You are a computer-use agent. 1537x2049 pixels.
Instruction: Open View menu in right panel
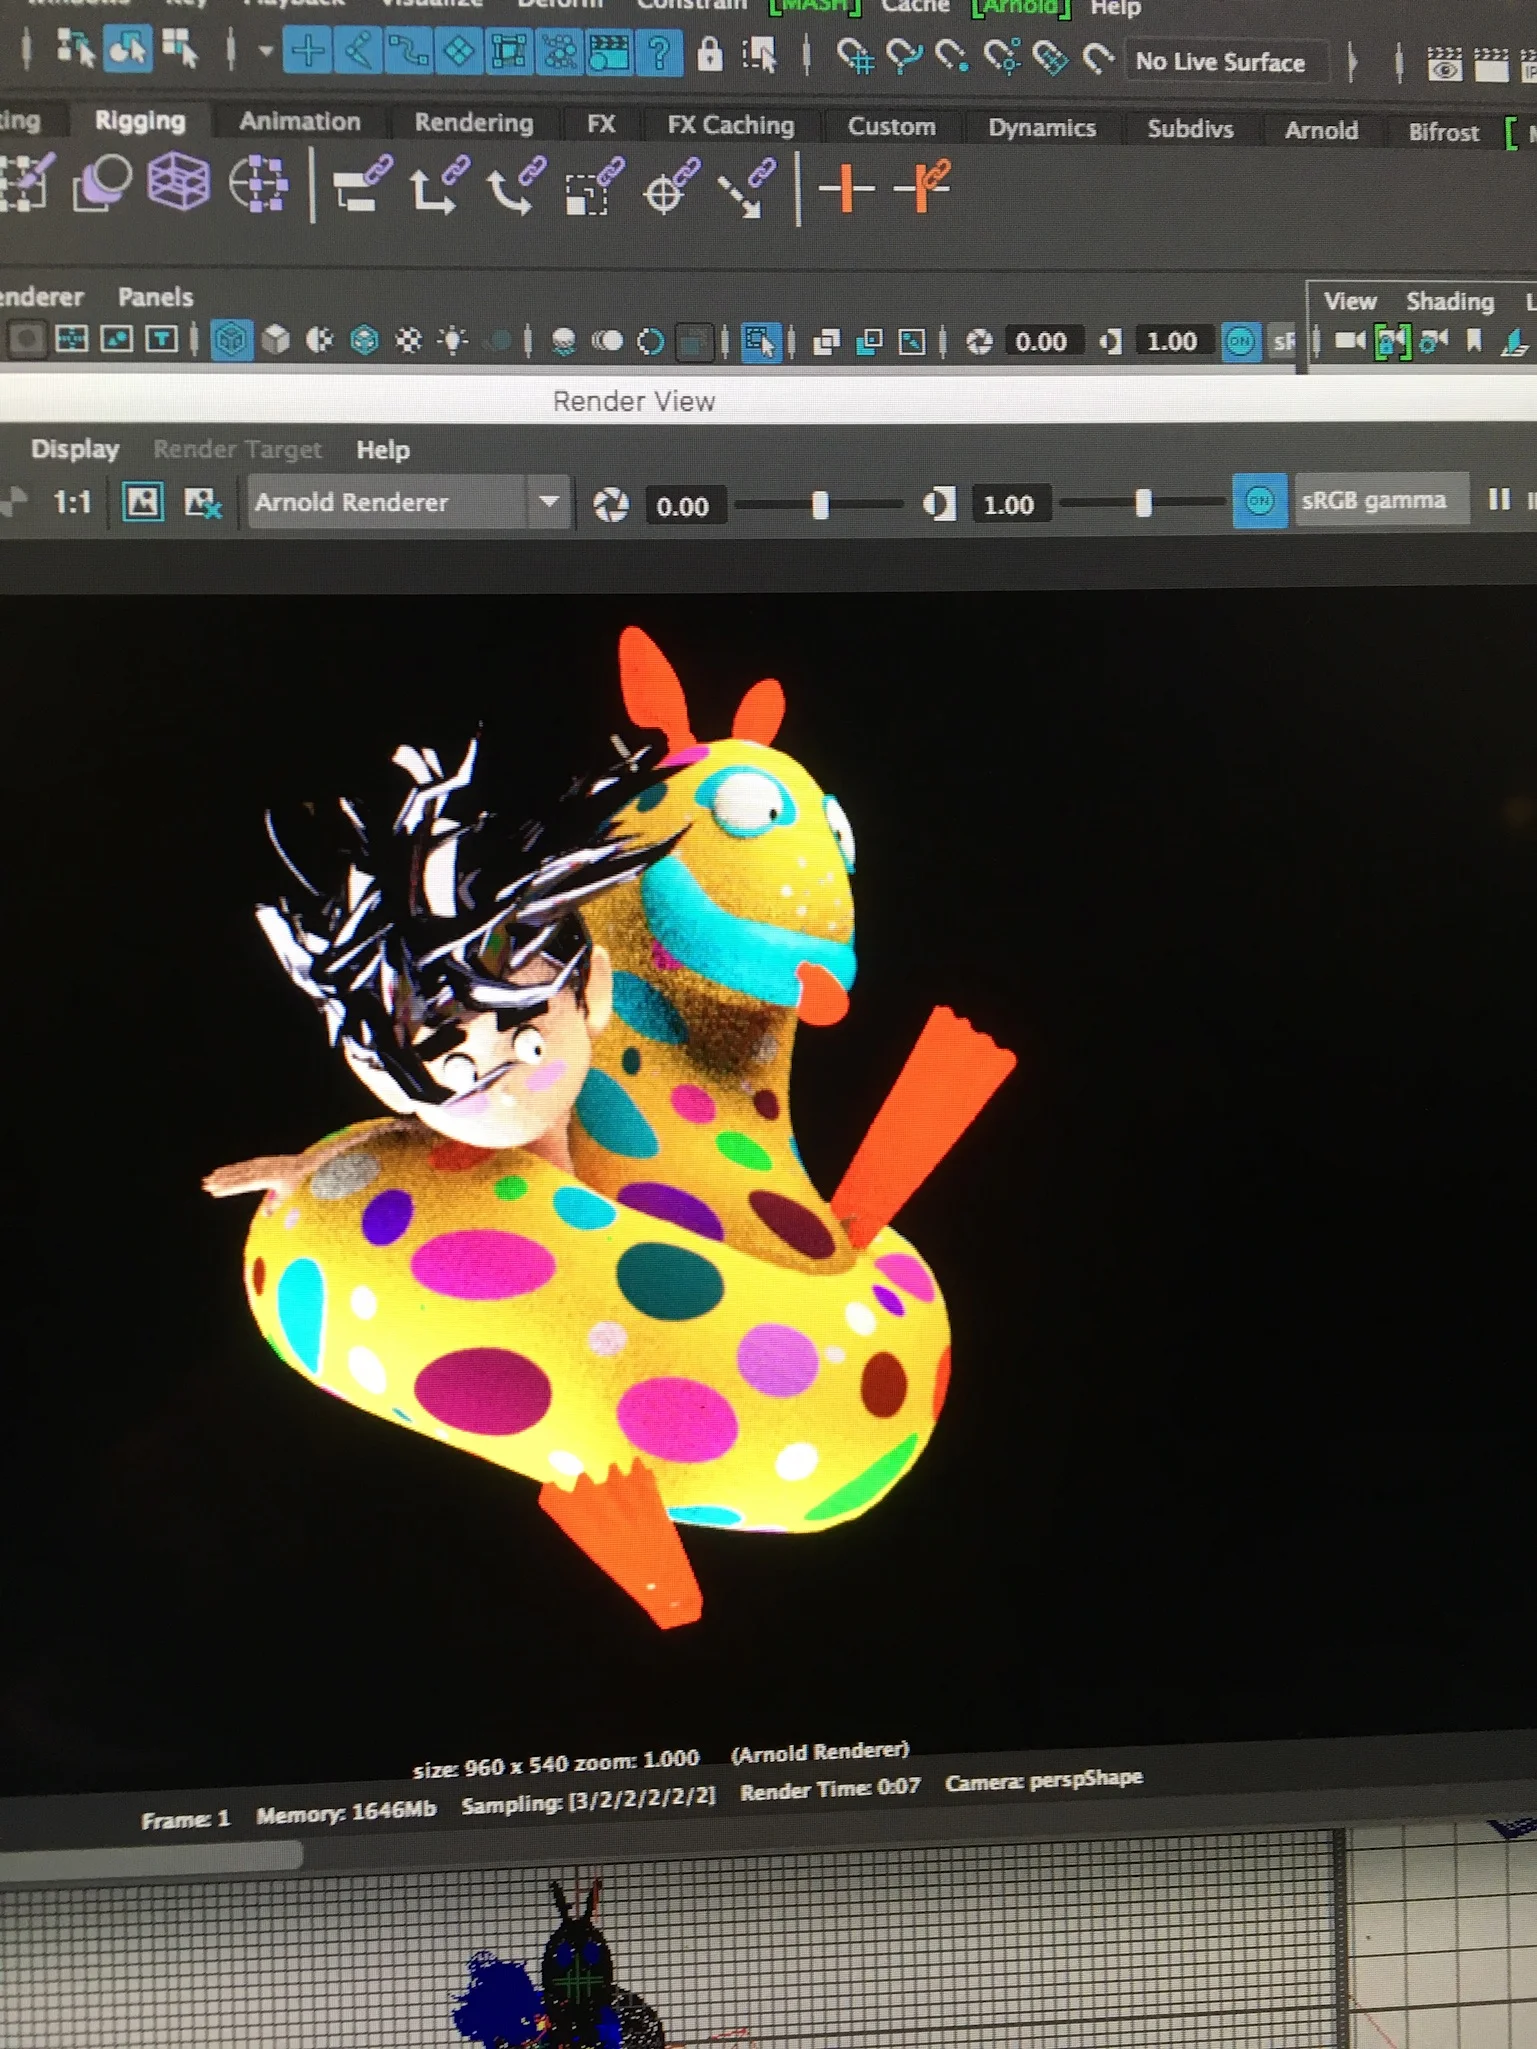click(1350, 301)
